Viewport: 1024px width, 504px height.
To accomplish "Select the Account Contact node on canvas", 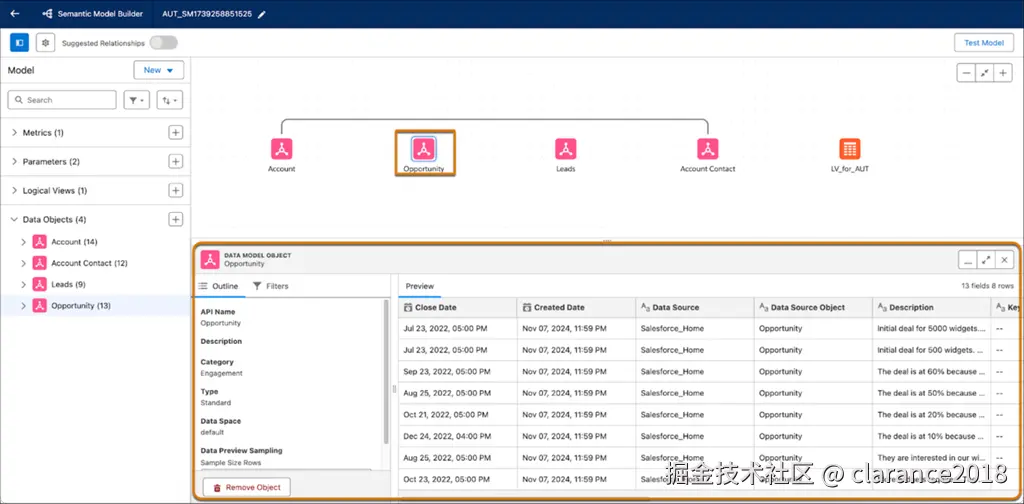I will [707, 149].
